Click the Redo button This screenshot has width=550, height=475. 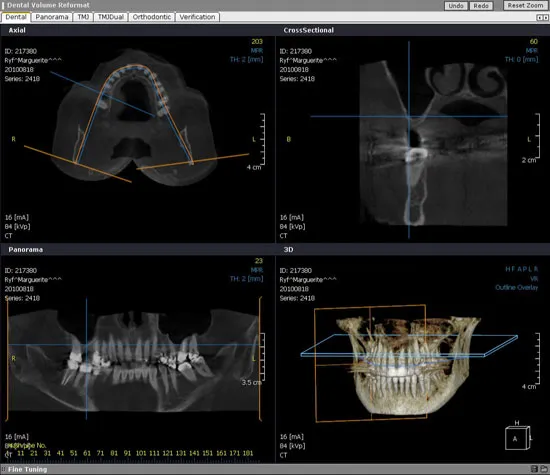pyautogui.click(x=481, y=6)
